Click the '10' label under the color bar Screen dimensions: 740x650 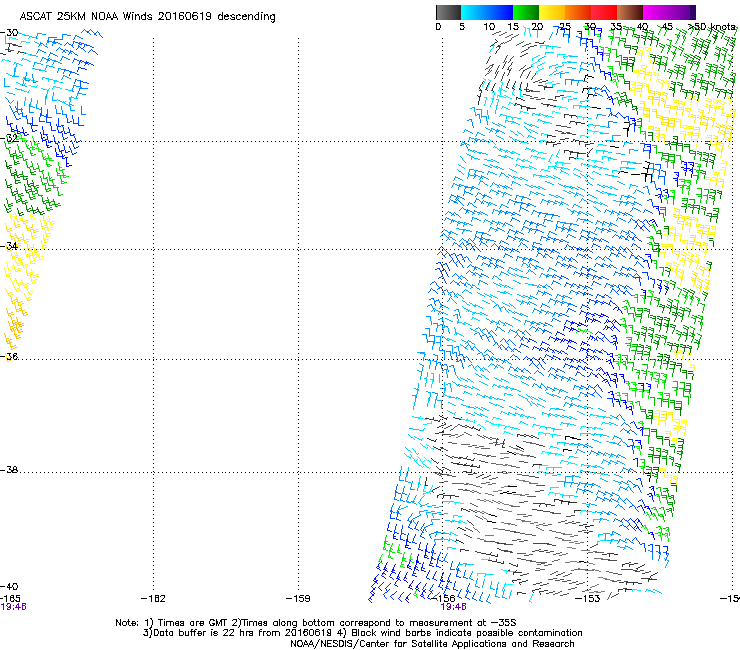[x=489, y=27]
